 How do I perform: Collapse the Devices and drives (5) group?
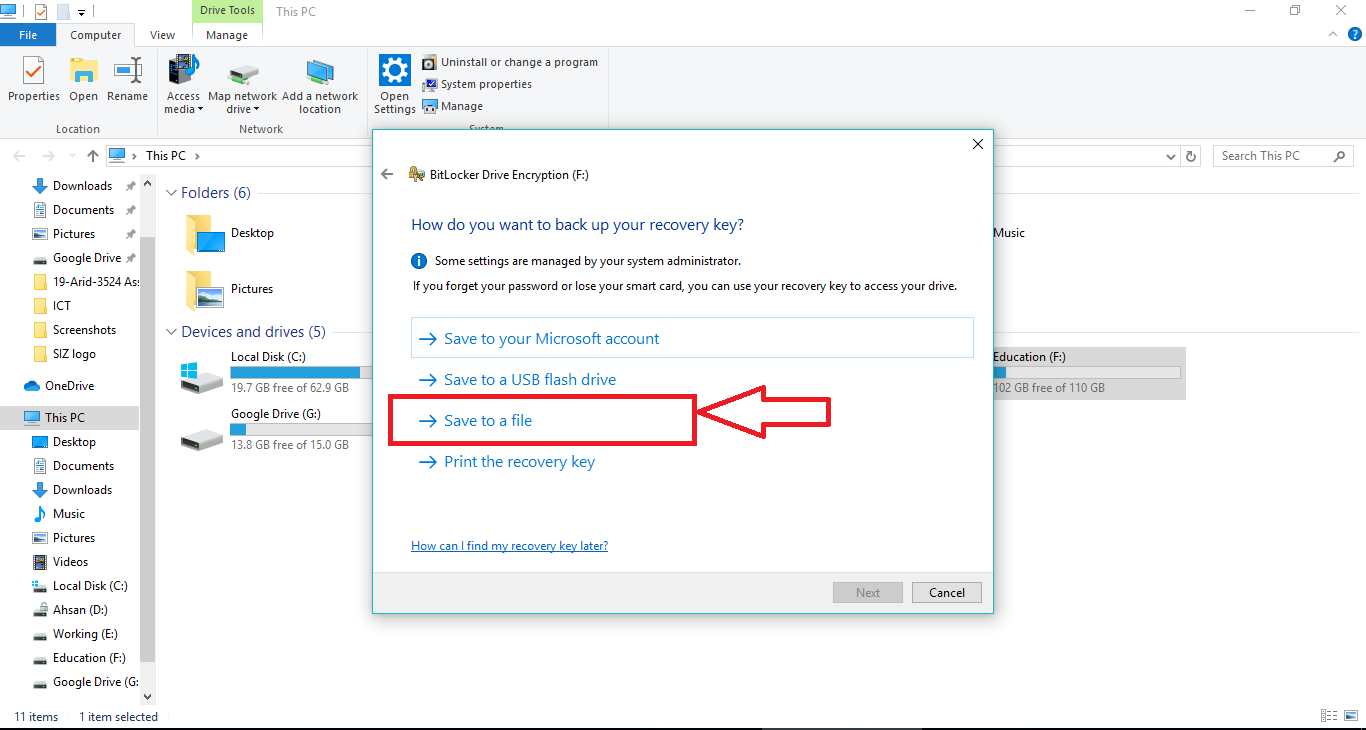pos(172,332)
